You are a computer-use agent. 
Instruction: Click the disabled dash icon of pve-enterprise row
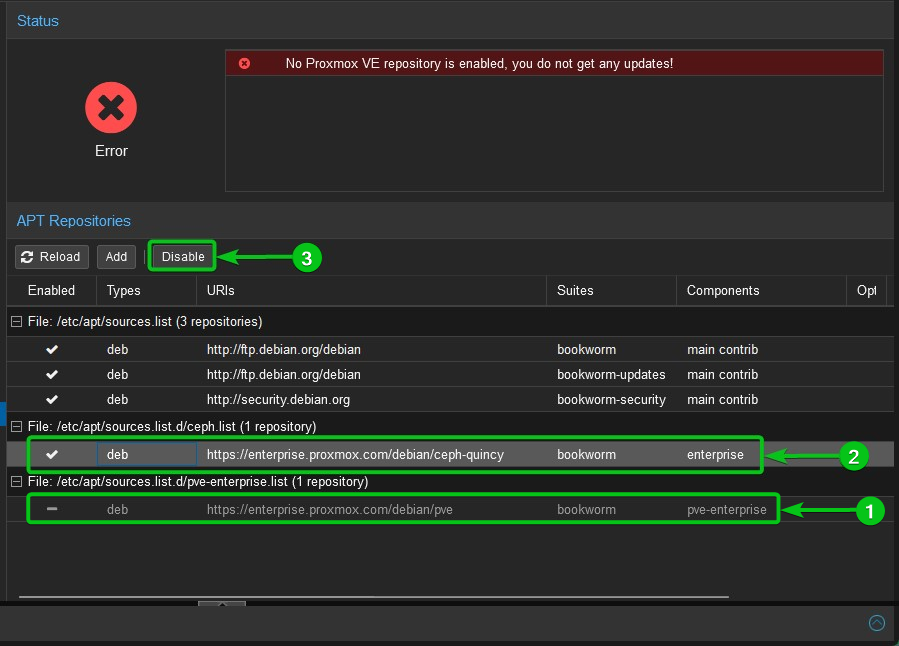click(x=52, y=508)
